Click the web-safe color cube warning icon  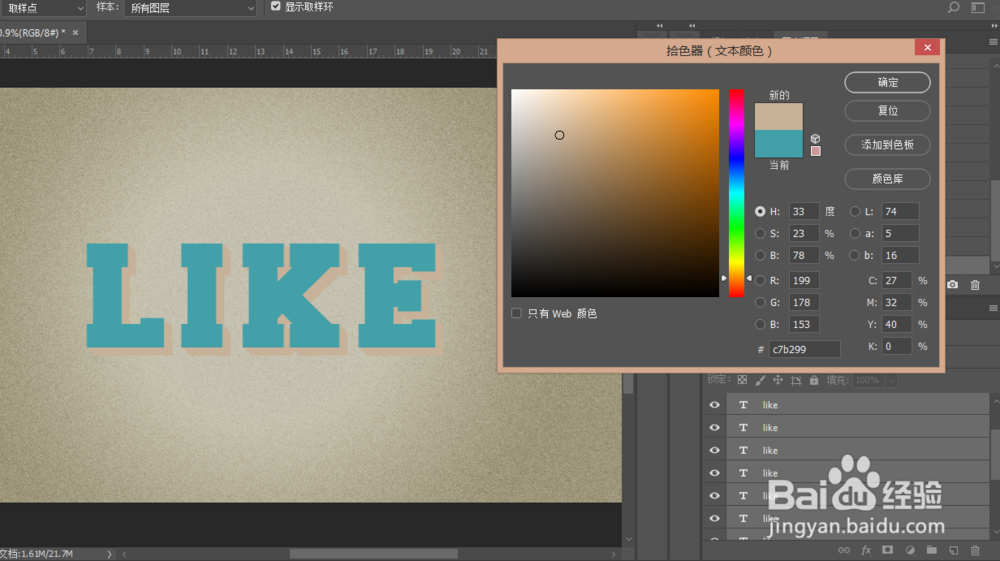pos(815,138)
